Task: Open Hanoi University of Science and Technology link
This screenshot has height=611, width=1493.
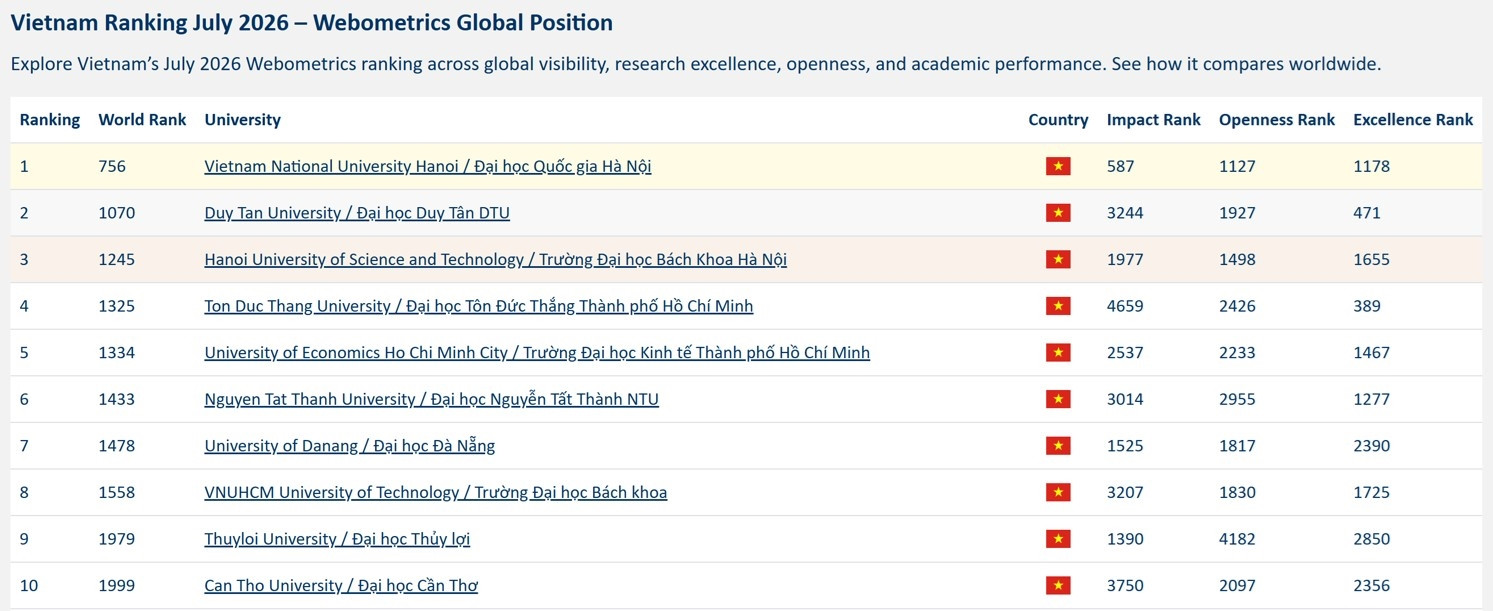Action: [495, 259]
